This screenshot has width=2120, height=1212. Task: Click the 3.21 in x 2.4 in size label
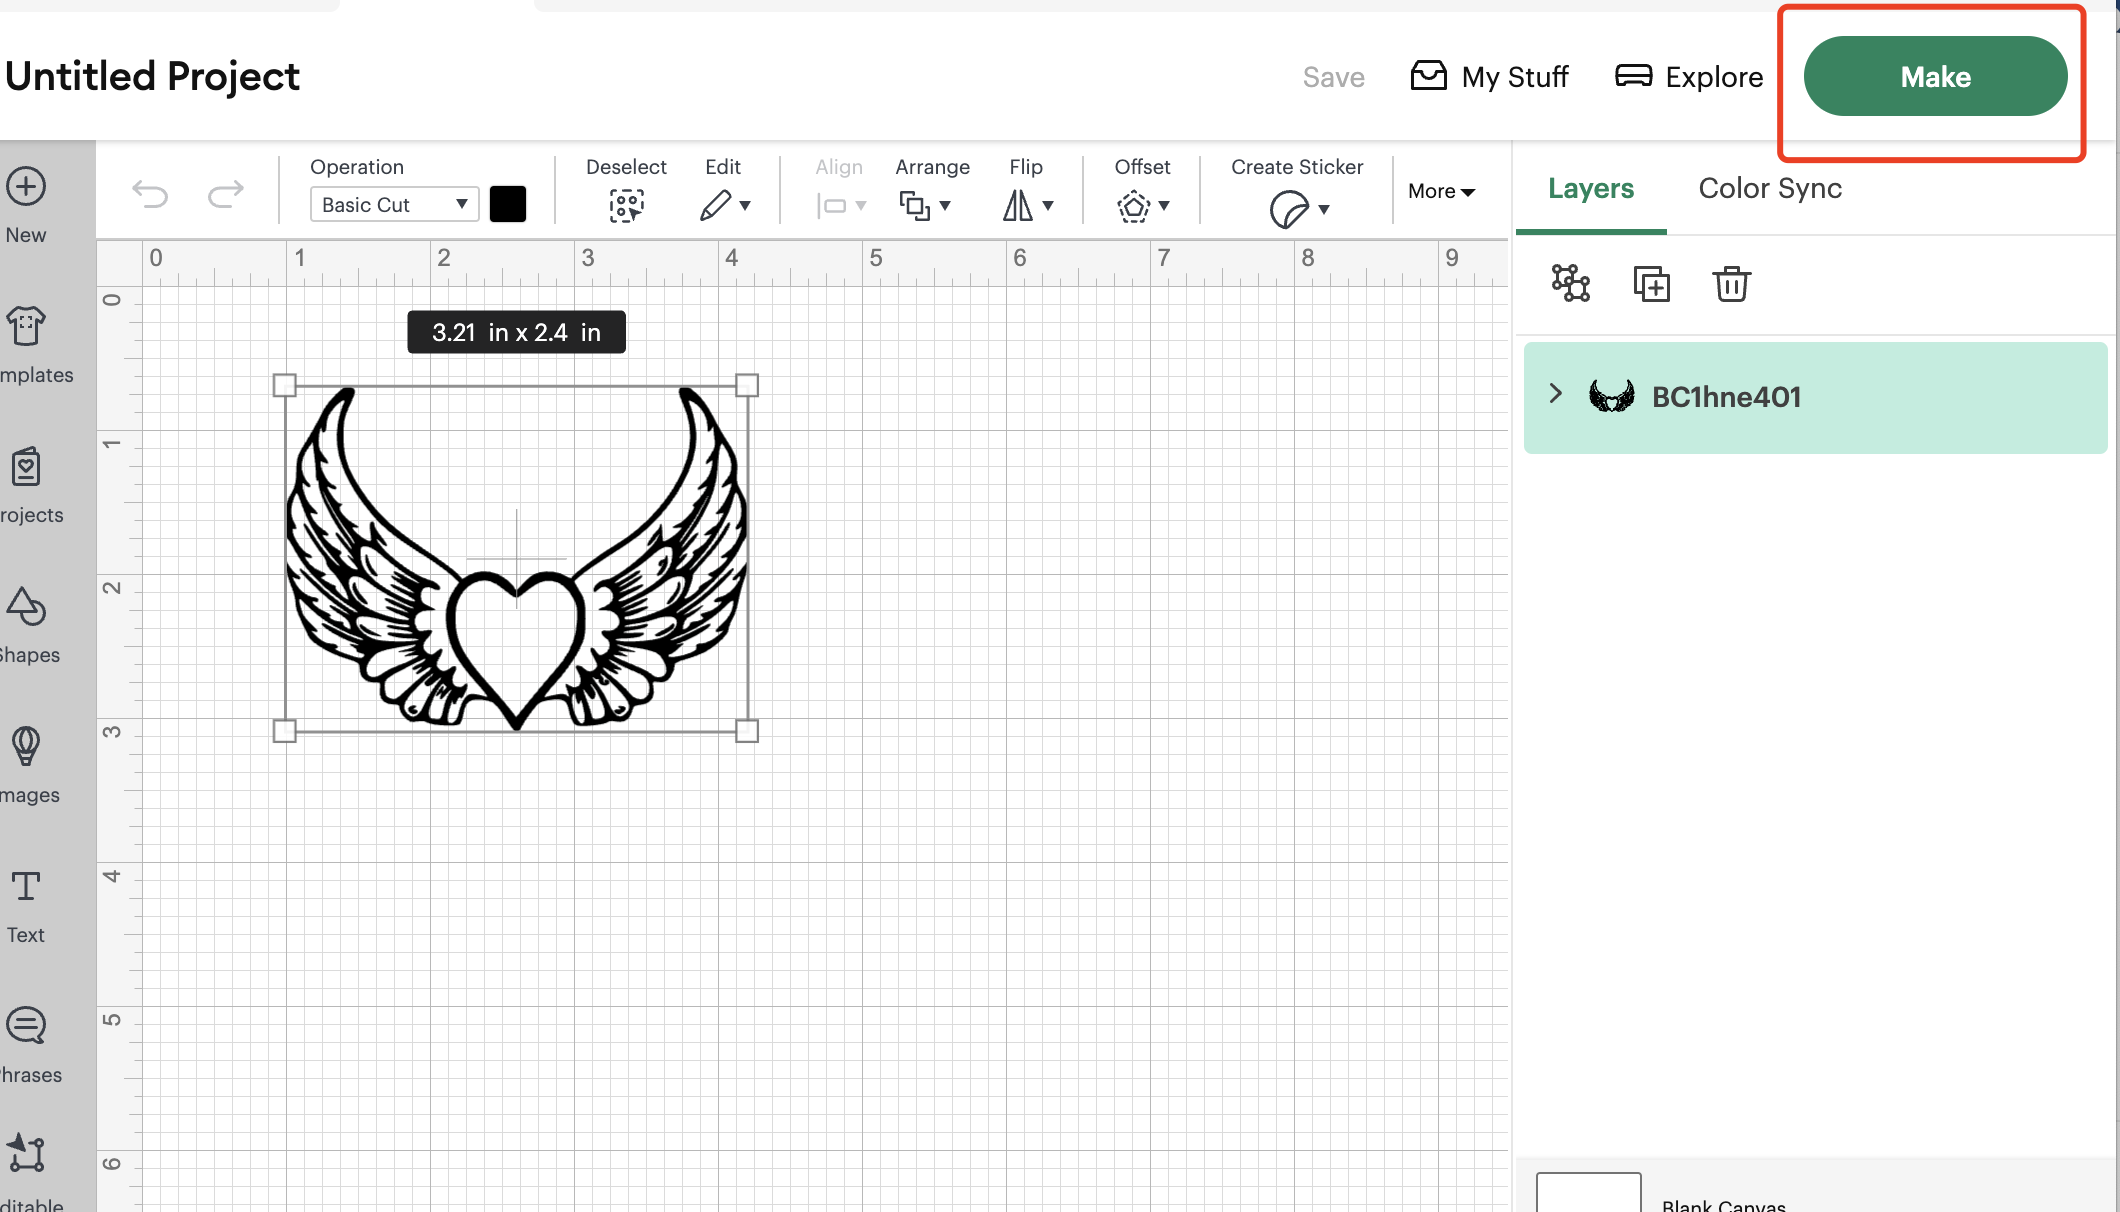coord(516,332)
